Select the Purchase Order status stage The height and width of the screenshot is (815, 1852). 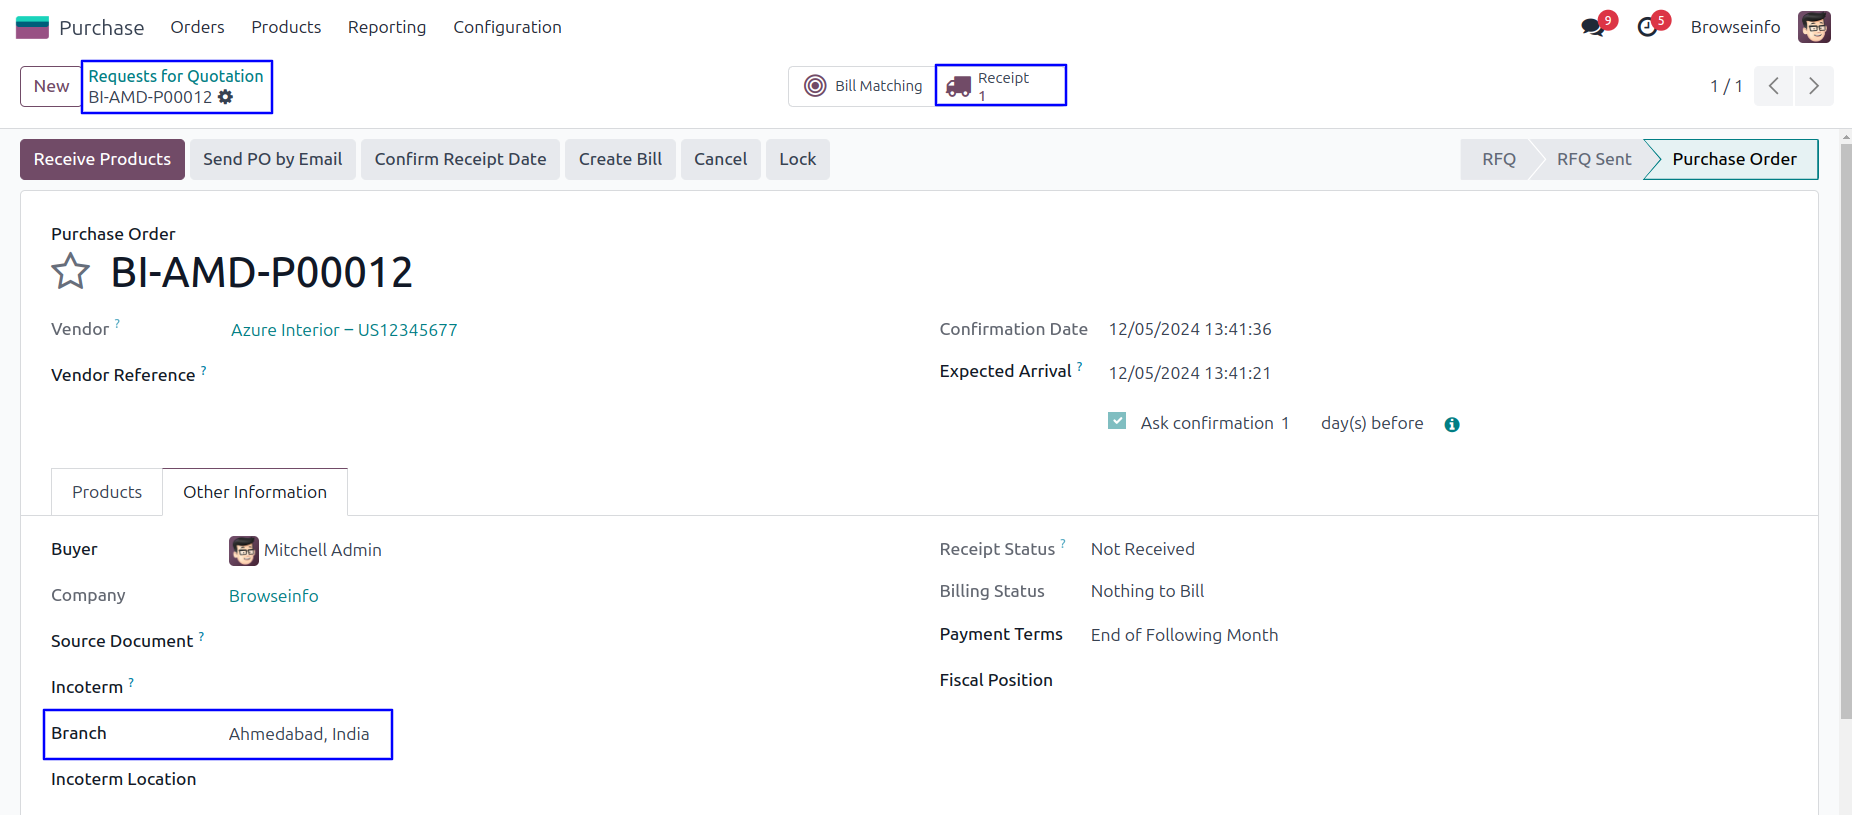pyautogui.click(x=1734, y=159)
